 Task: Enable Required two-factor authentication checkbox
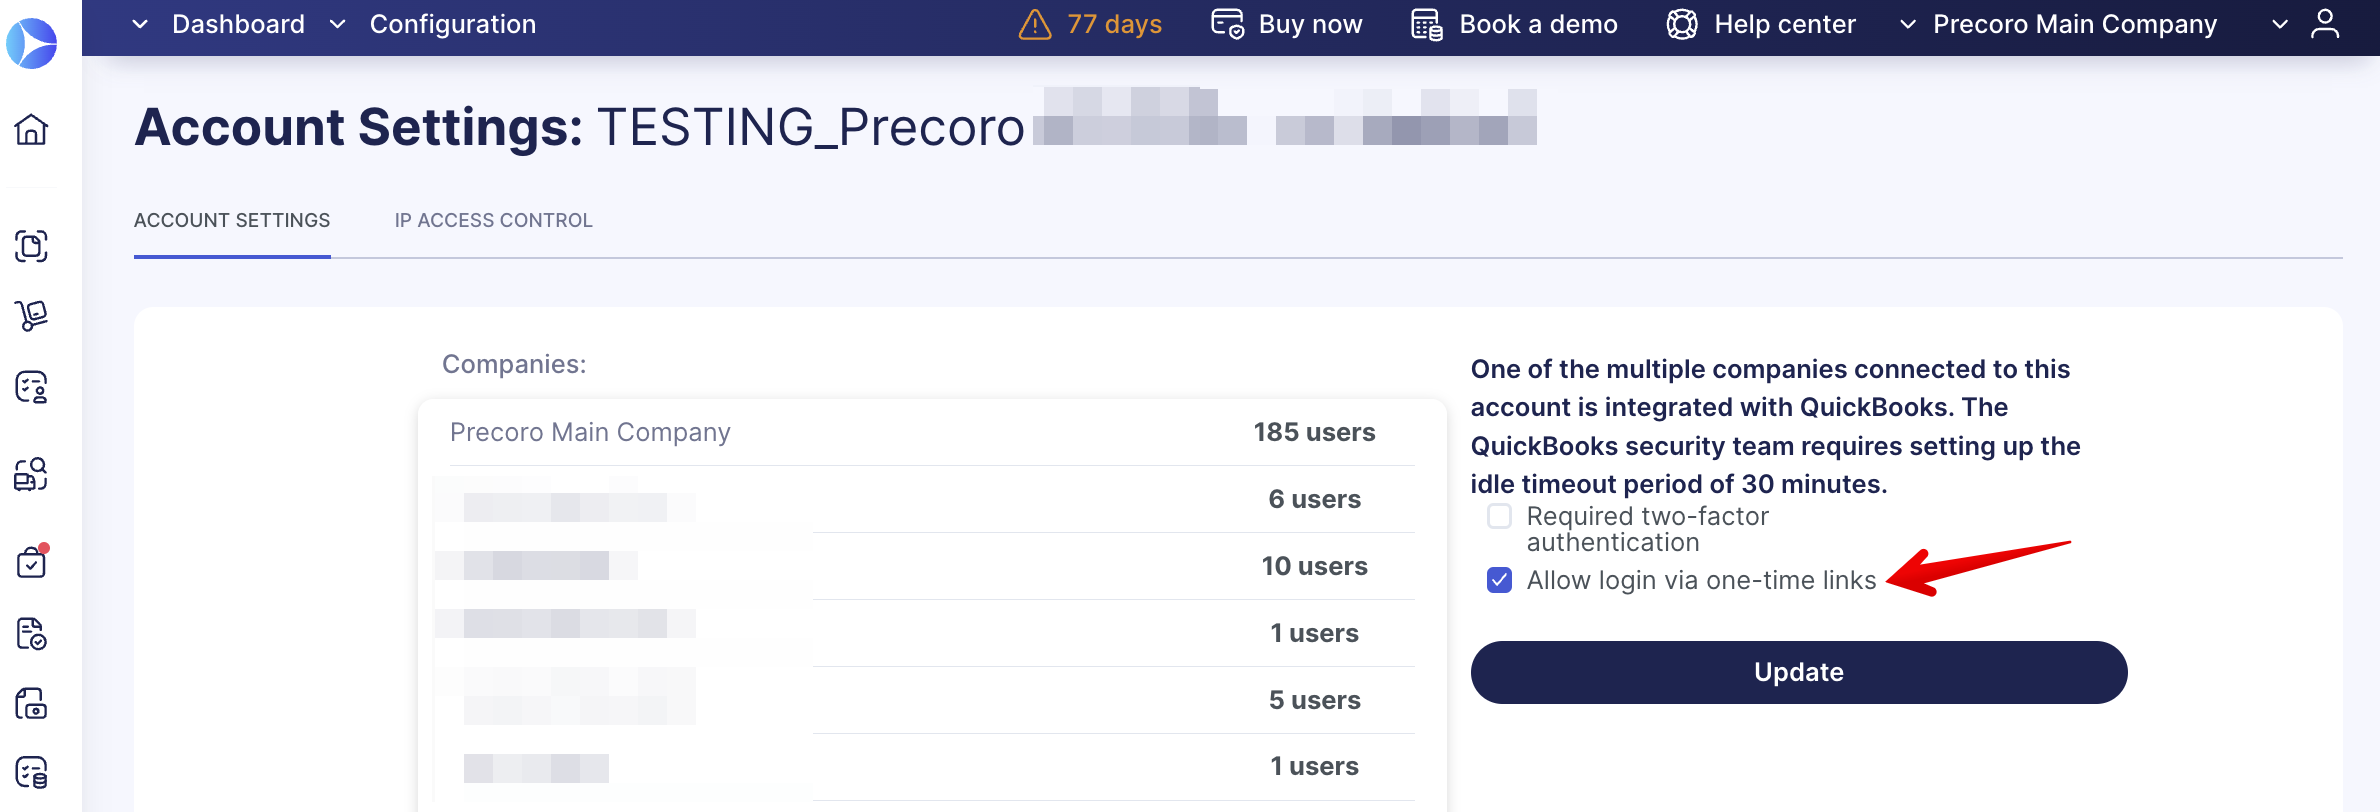pos(1499,516)
